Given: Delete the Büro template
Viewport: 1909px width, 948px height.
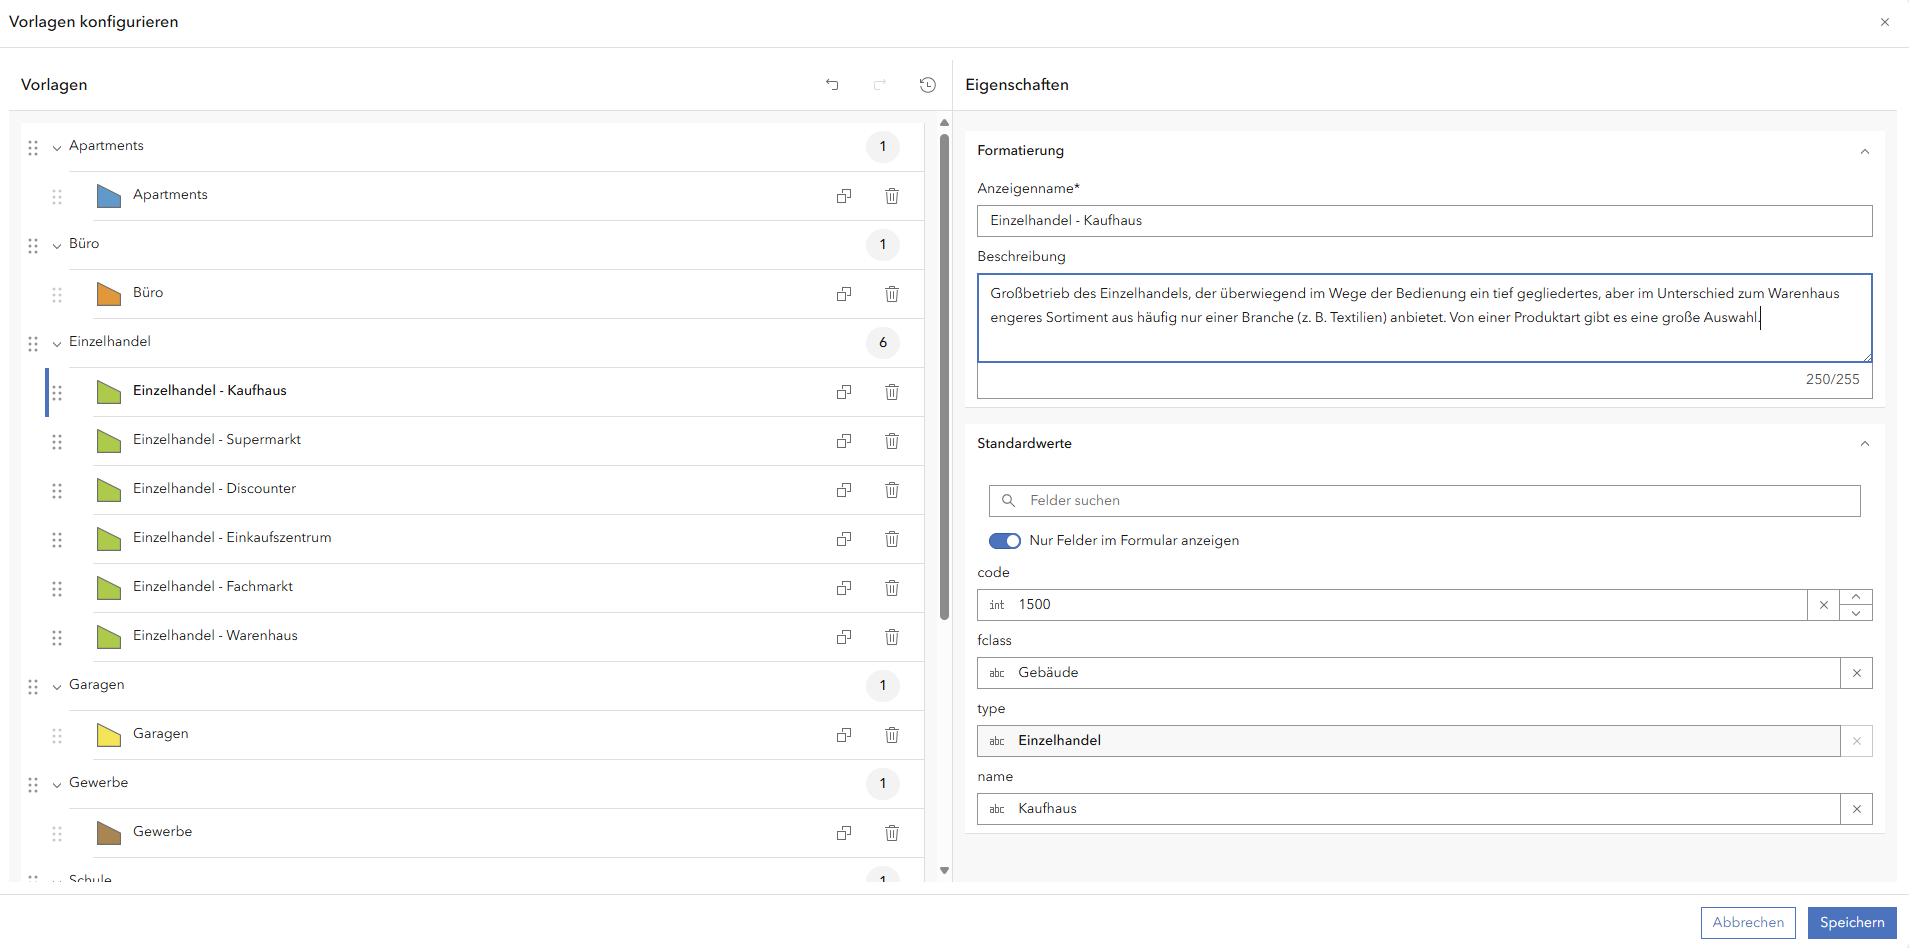Looking at the screenshot, I should pyautogui.click(x=892, y=294).
